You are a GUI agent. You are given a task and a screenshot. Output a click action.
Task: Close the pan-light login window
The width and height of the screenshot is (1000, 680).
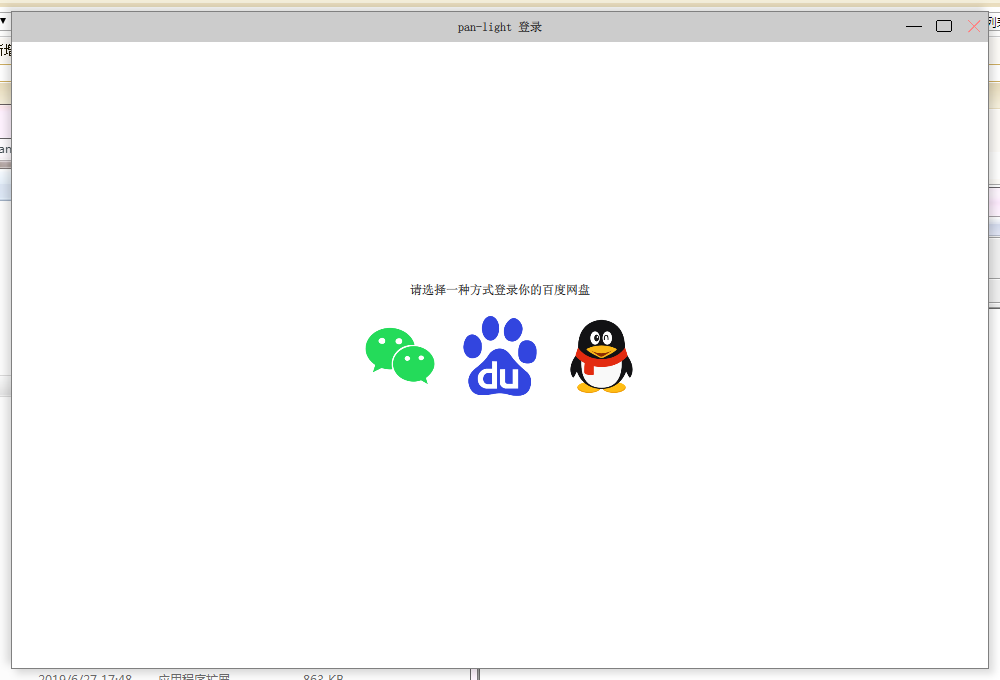point(974,26)
